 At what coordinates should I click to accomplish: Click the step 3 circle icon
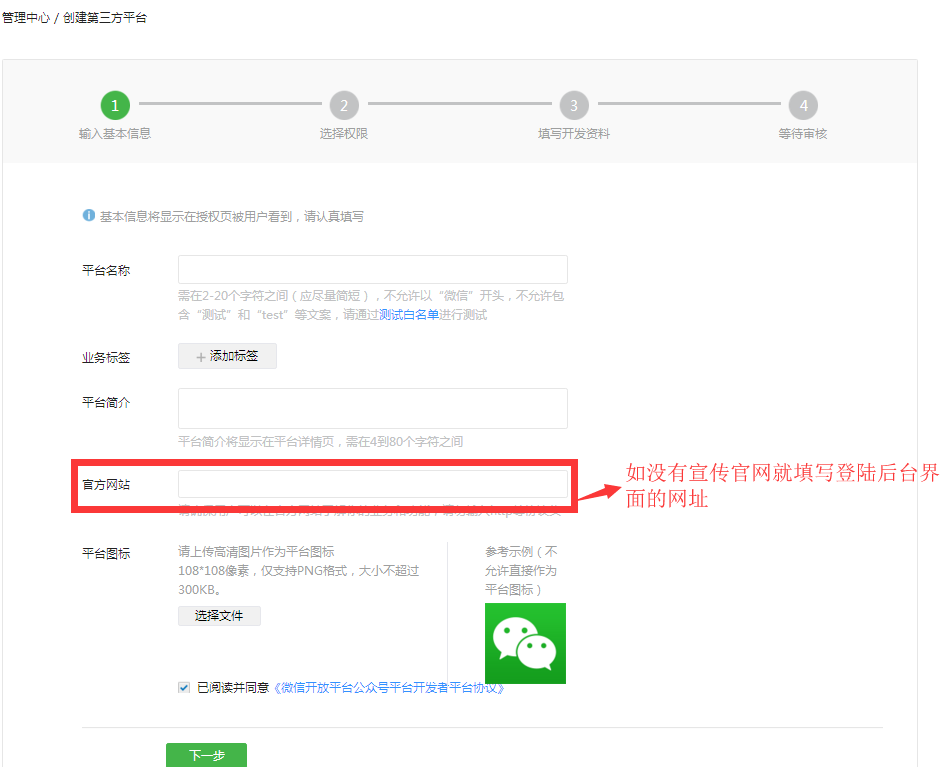click(x=573, y=105)
